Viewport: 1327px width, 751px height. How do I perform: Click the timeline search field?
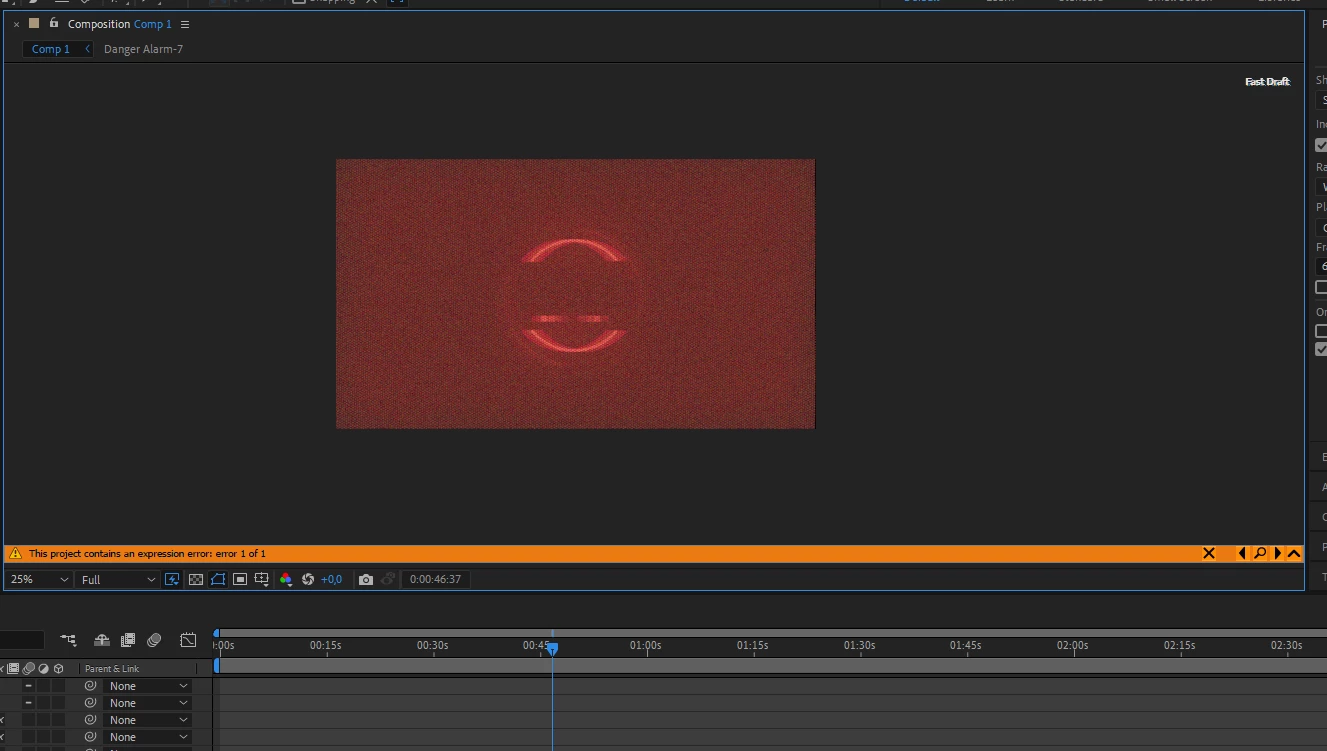point(22,640)
